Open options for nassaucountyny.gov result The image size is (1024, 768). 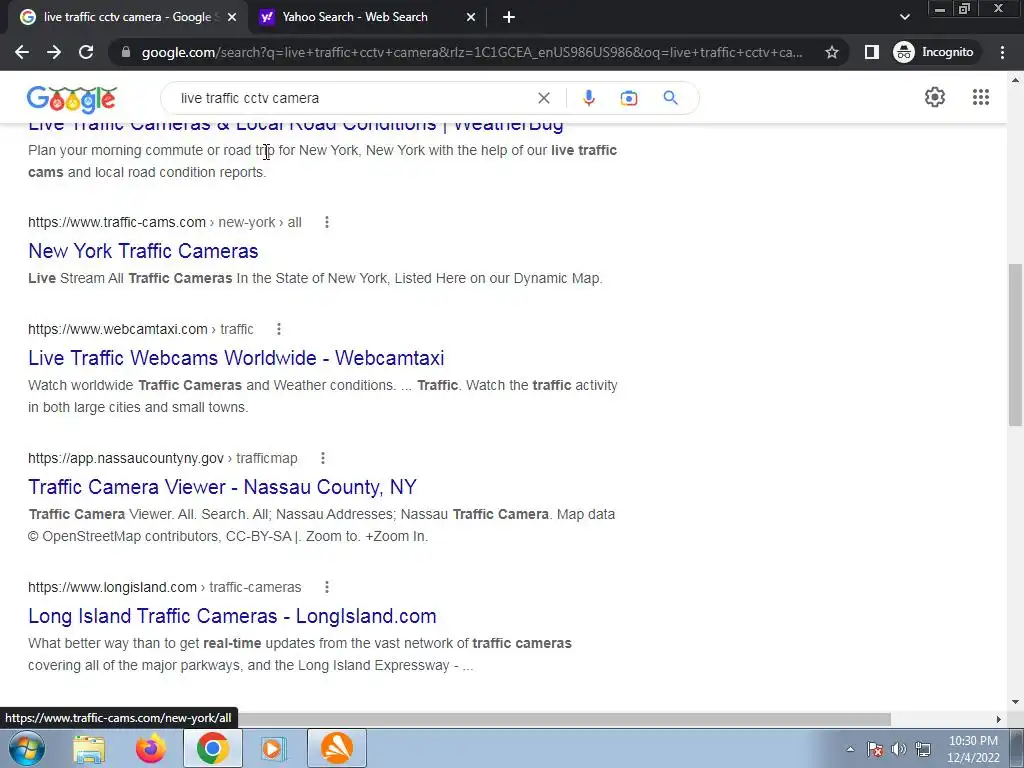click(x=323, y=458)
